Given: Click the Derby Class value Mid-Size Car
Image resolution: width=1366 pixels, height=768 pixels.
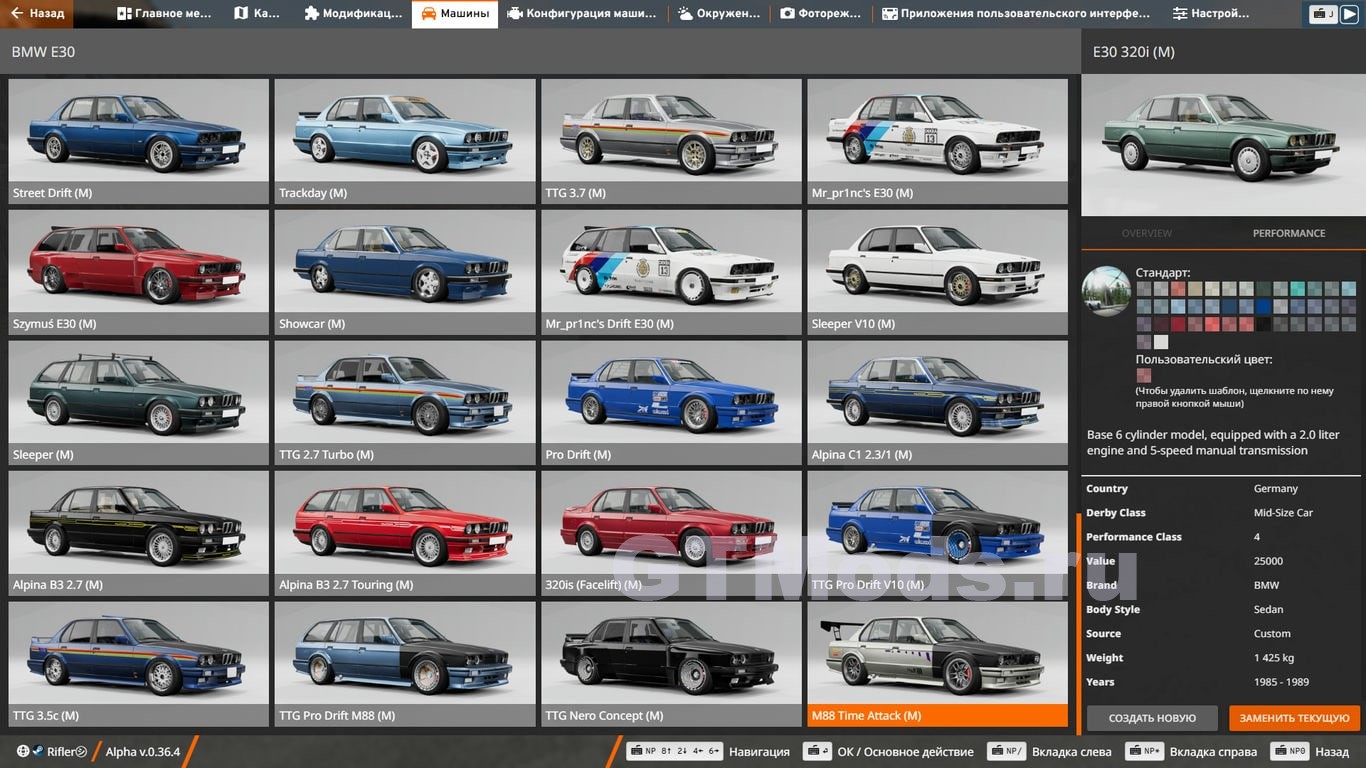Looking at the screenshot, I should click(x=1283, y=513).
